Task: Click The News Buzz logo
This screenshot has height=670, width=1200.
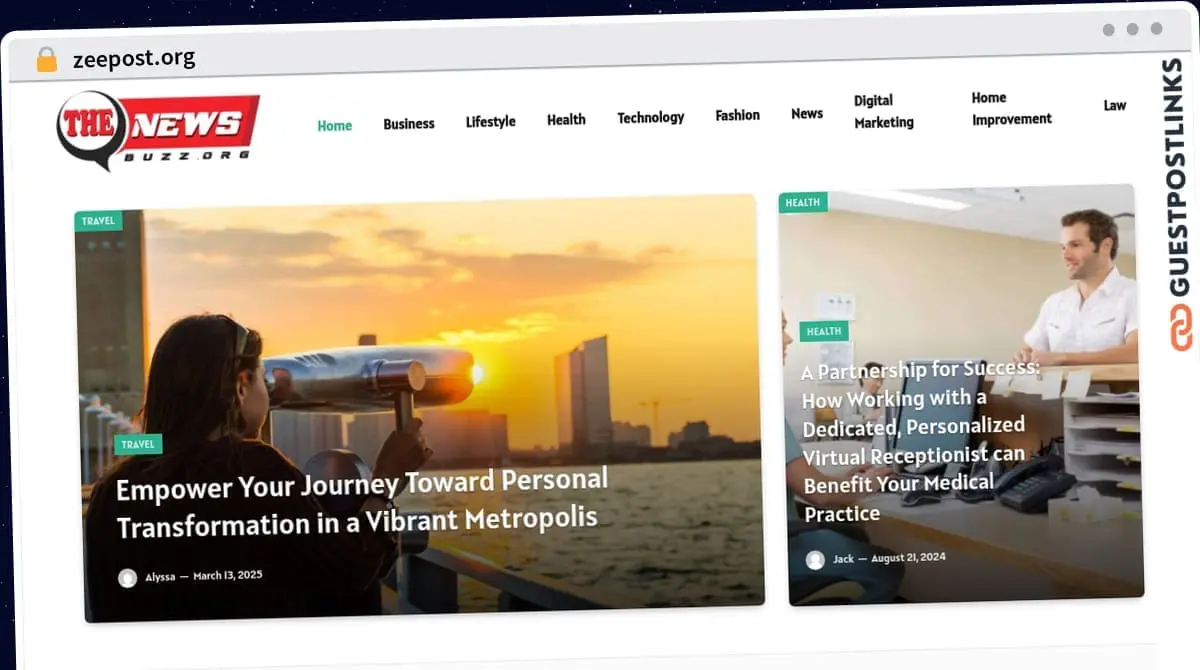Action: [x=158, y=129]
